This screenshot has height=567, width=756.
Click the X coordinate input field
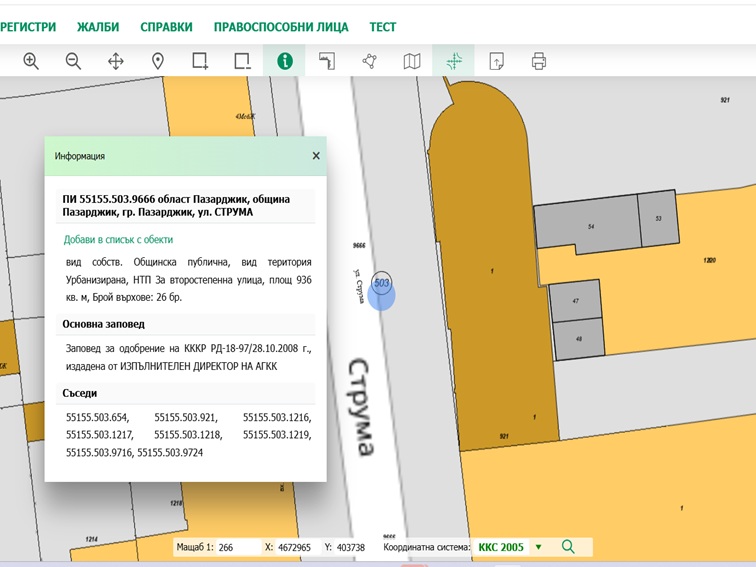tap(300, 548)
